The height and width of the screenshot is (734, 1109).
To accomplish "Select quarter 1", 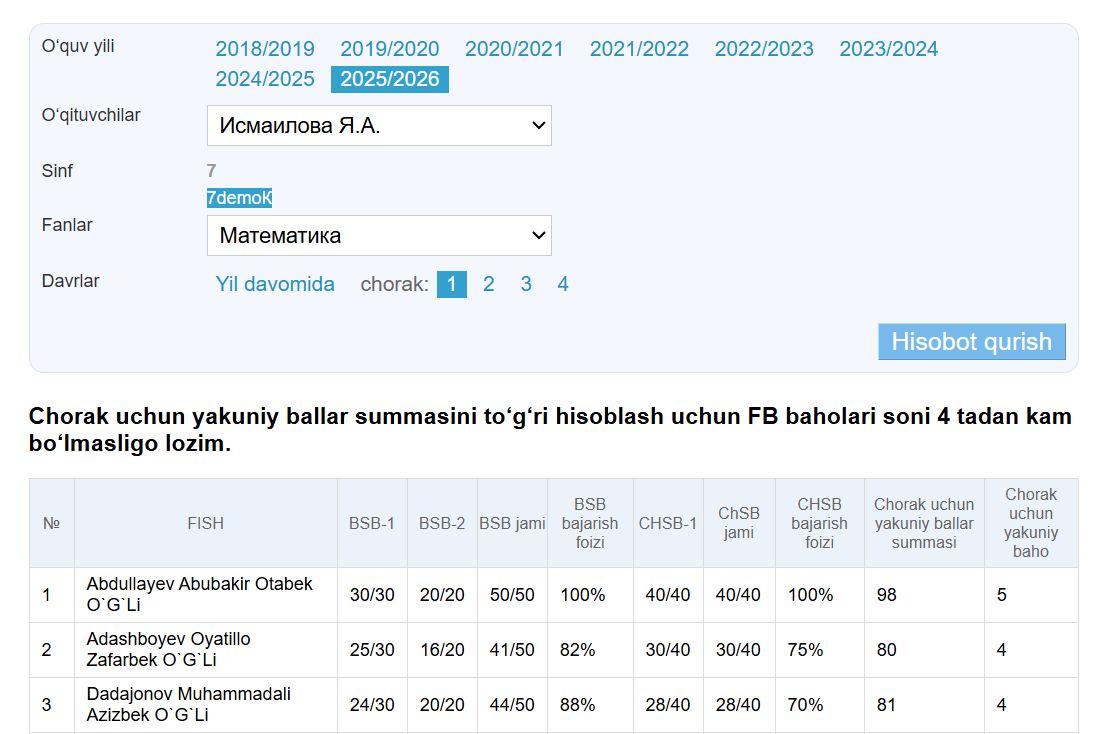I will coord(451,284).
